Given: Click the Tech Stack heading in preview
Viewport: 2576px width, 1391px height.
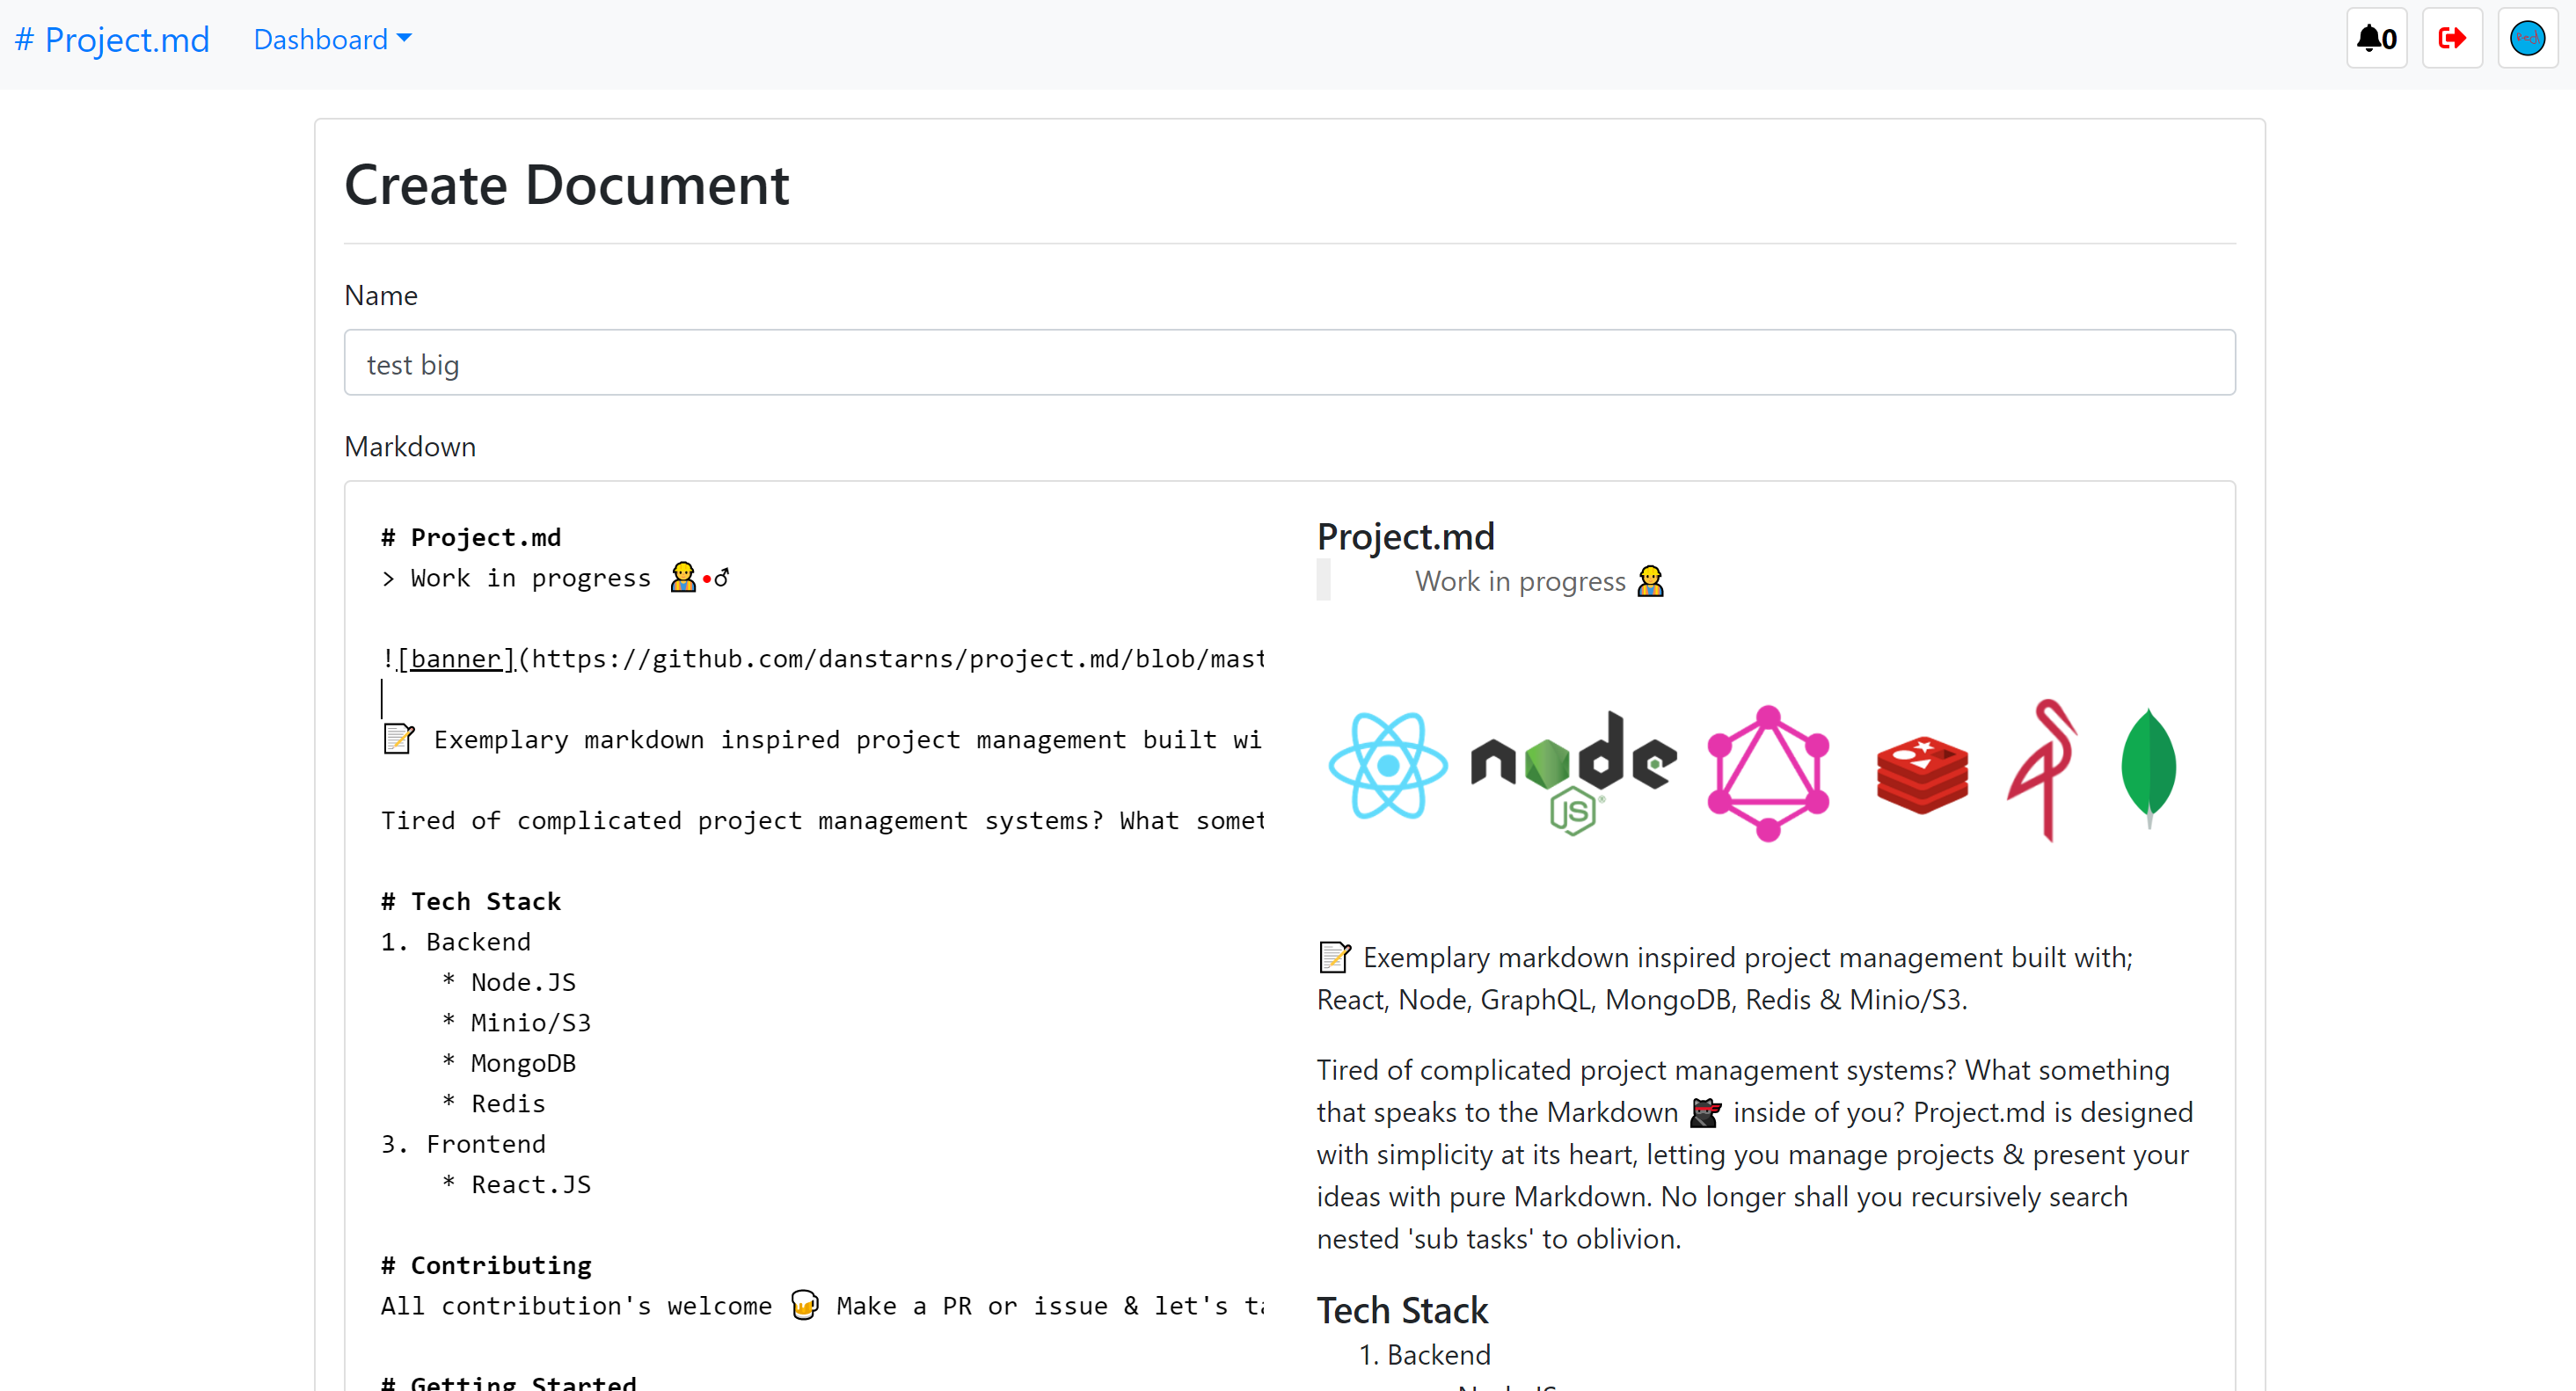Looking at the screenshot, I should tap(1401, 1310).
